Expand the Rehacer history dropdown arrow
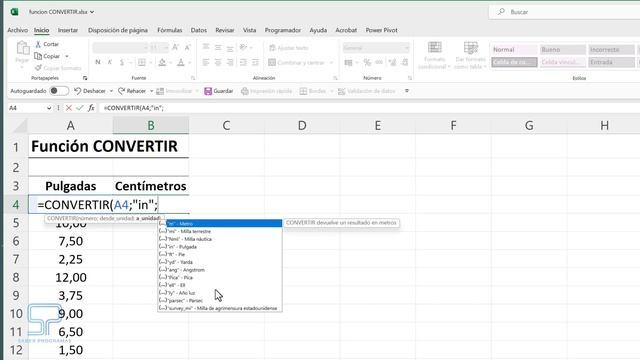 pos(151,91)
